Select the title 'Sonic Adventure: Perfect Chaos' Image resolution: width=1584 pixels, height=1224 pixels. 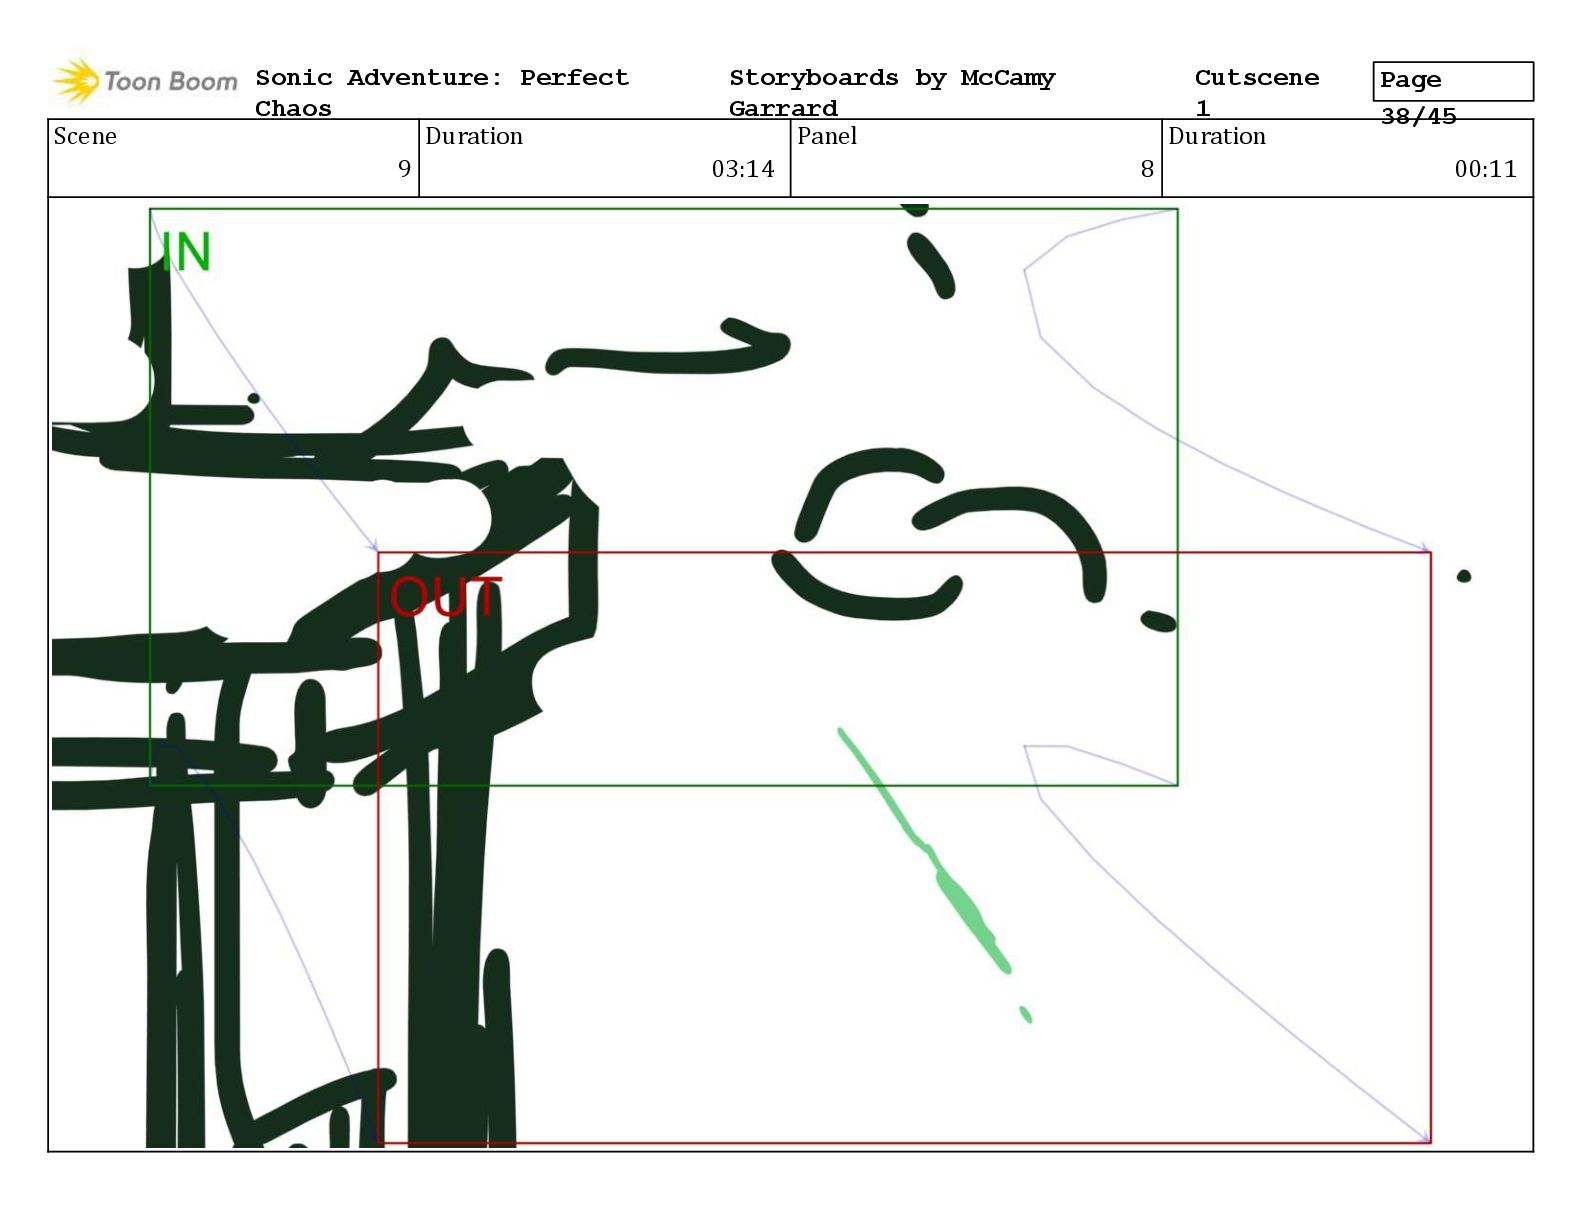click(442, 93)
